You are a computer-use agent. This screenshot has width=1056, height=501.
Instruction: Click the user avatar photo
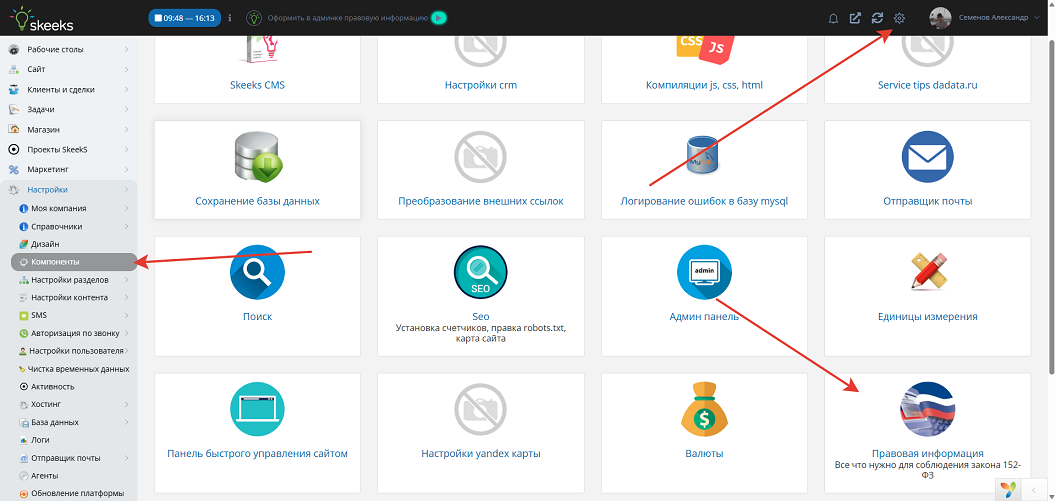[940, 18]
